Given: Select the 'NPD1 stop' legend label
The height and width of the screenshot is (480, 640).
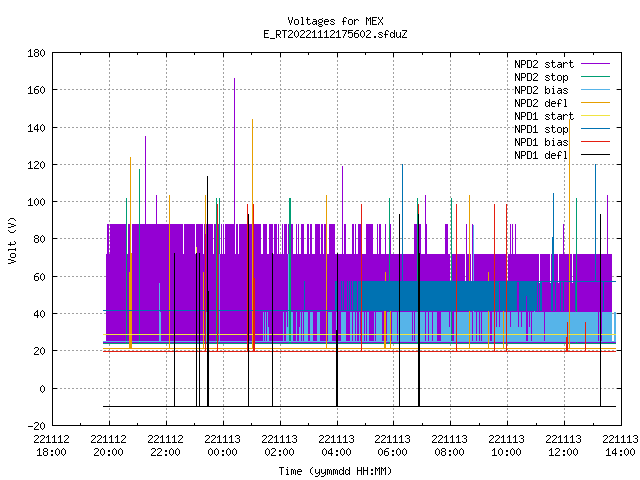Looking at the screenshot, I should (541, 129).
